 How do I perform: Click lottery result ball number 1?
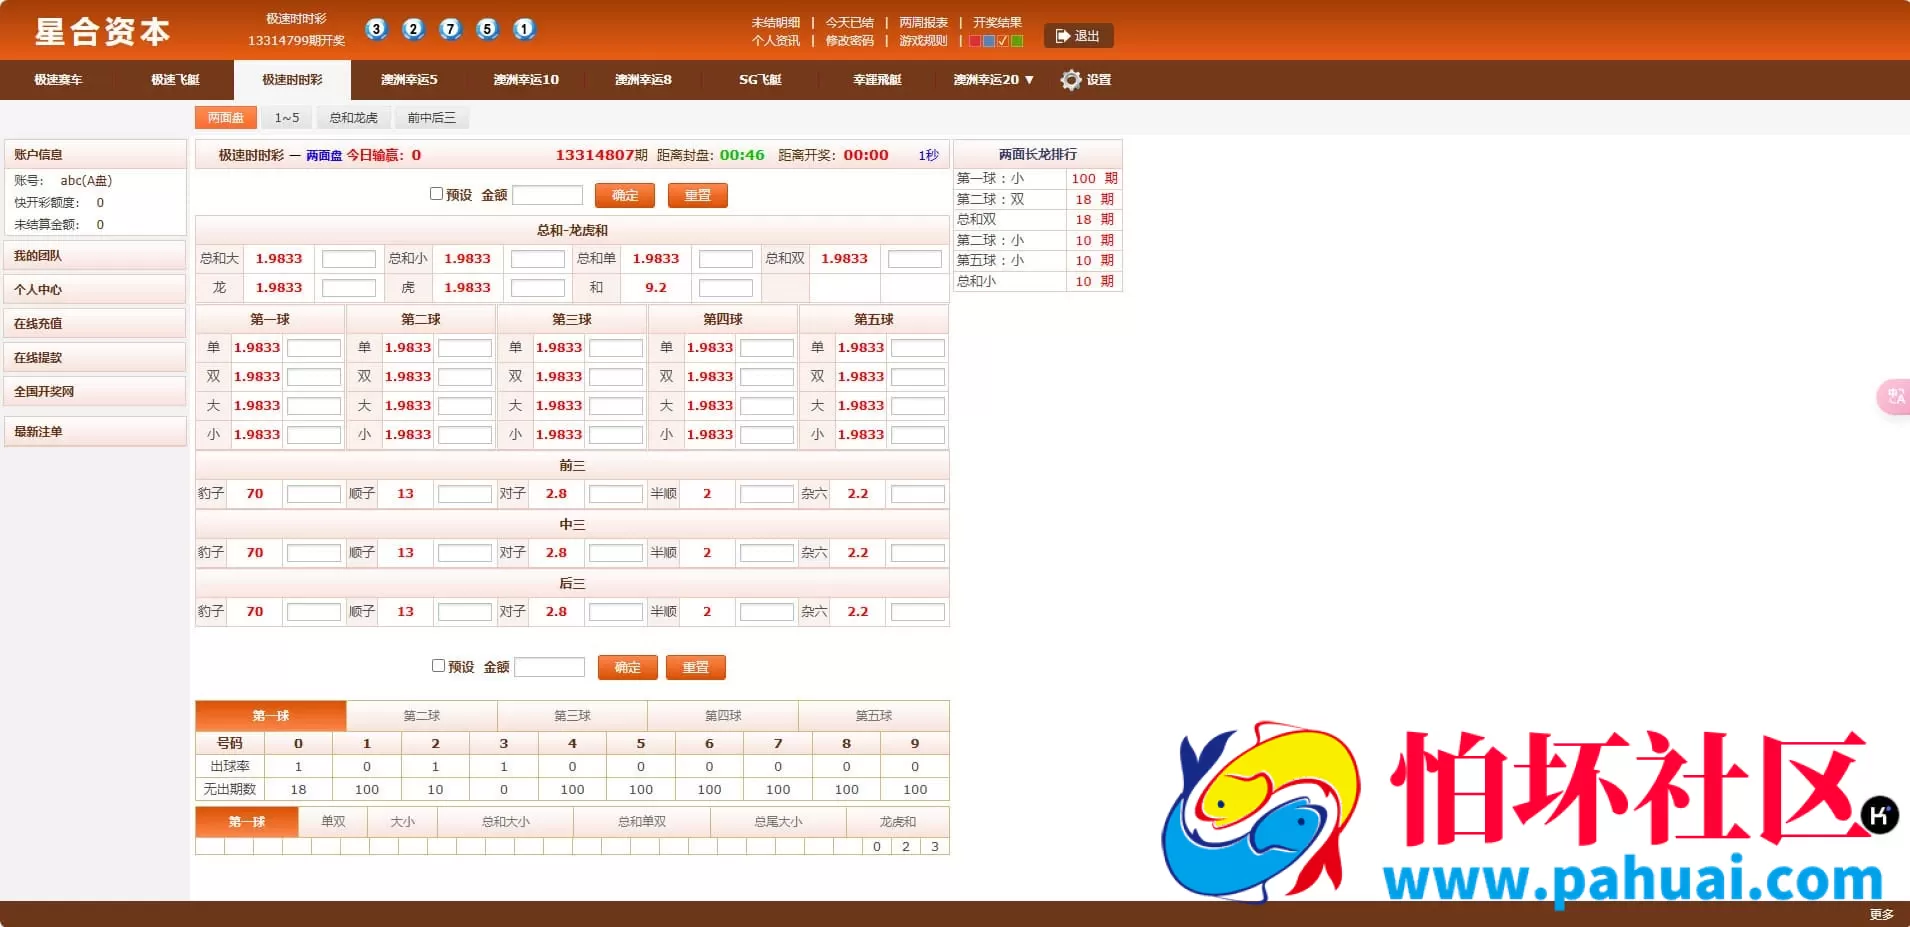point(524,30)
